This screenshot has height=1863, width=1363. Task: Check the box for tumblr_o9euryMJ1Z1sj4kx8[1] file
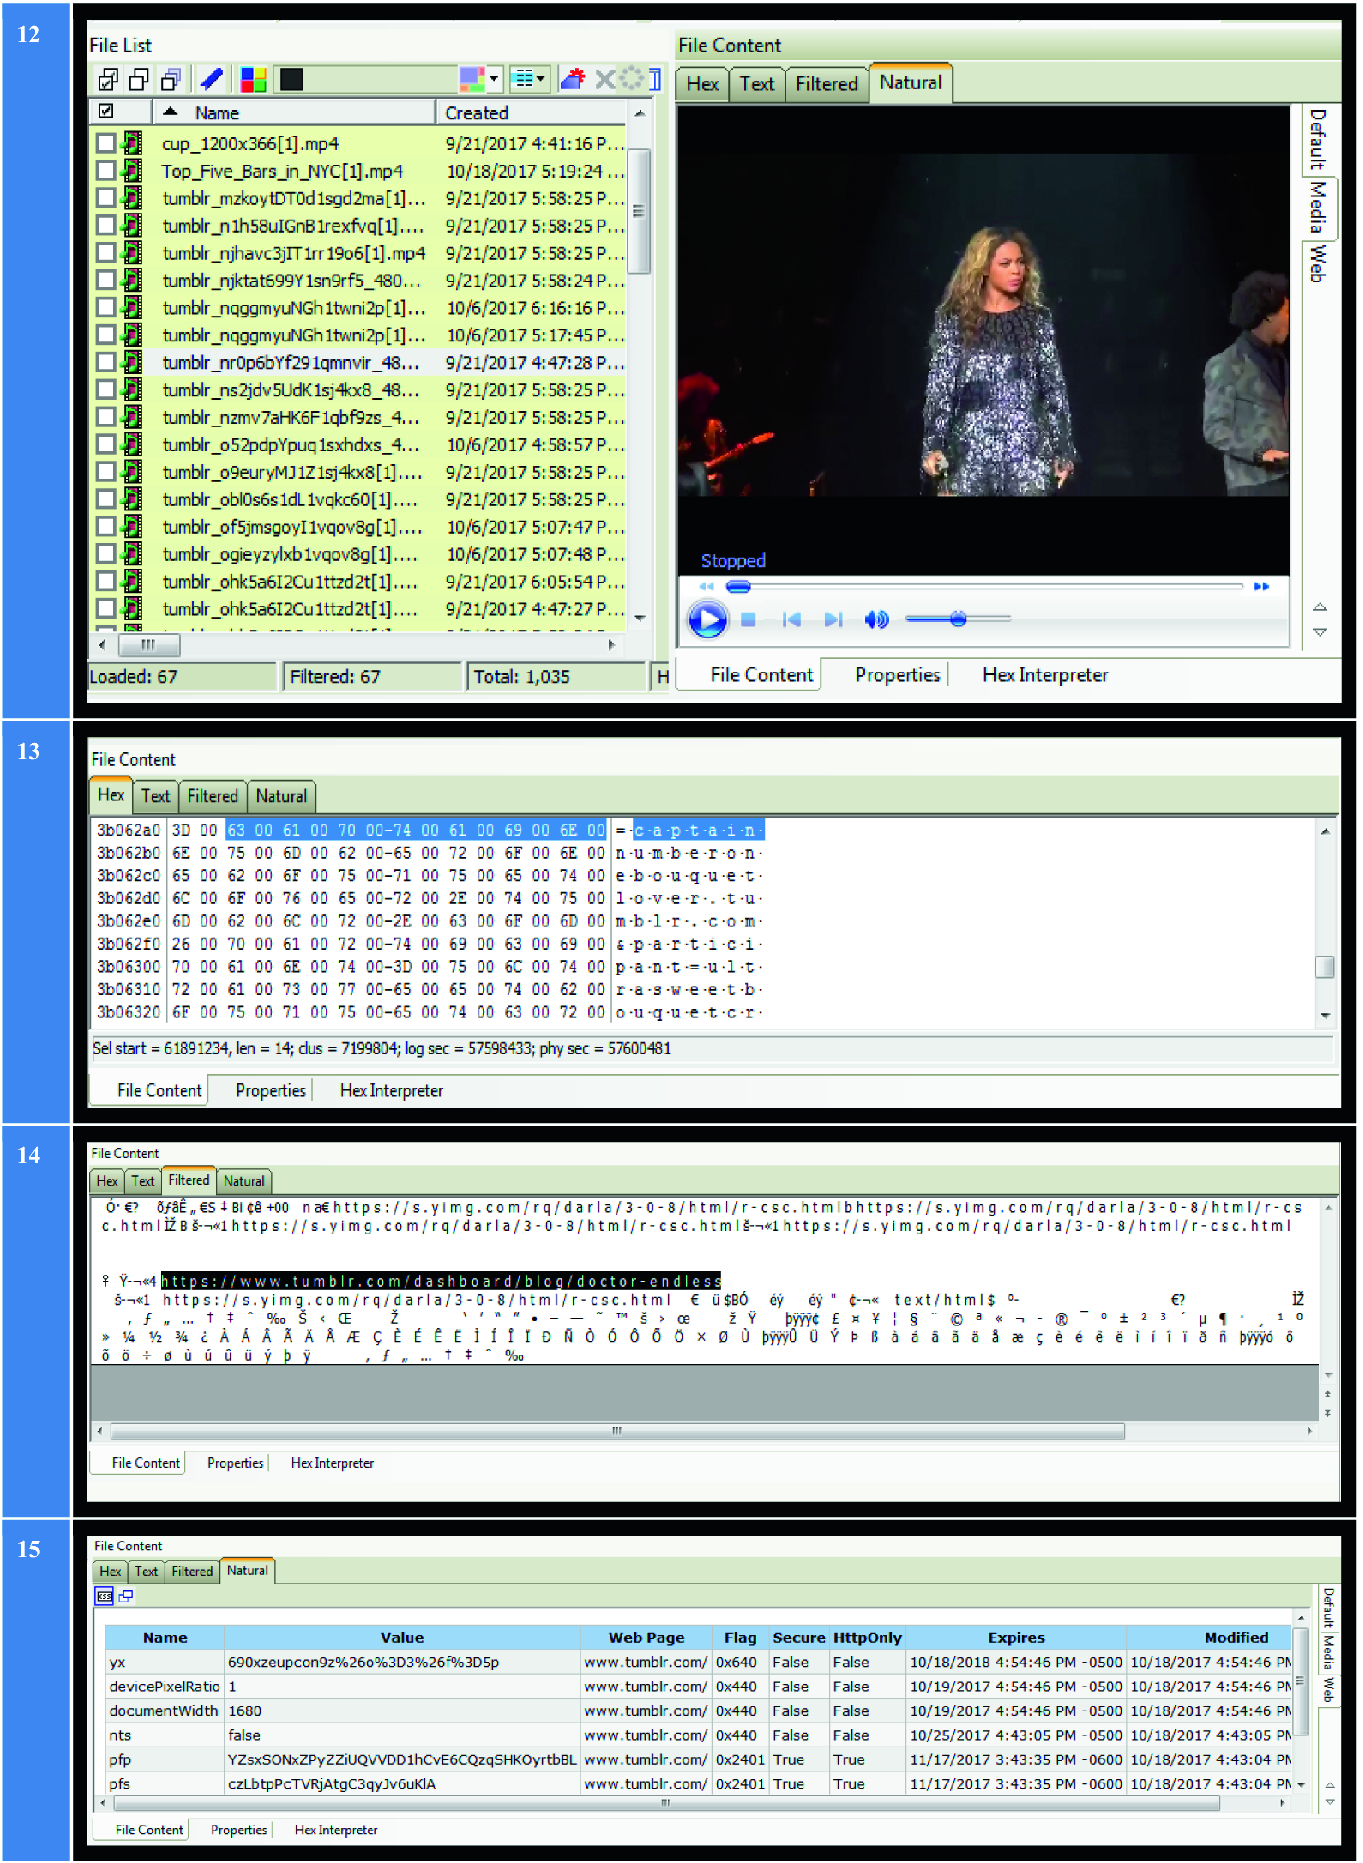click(106, 472)
